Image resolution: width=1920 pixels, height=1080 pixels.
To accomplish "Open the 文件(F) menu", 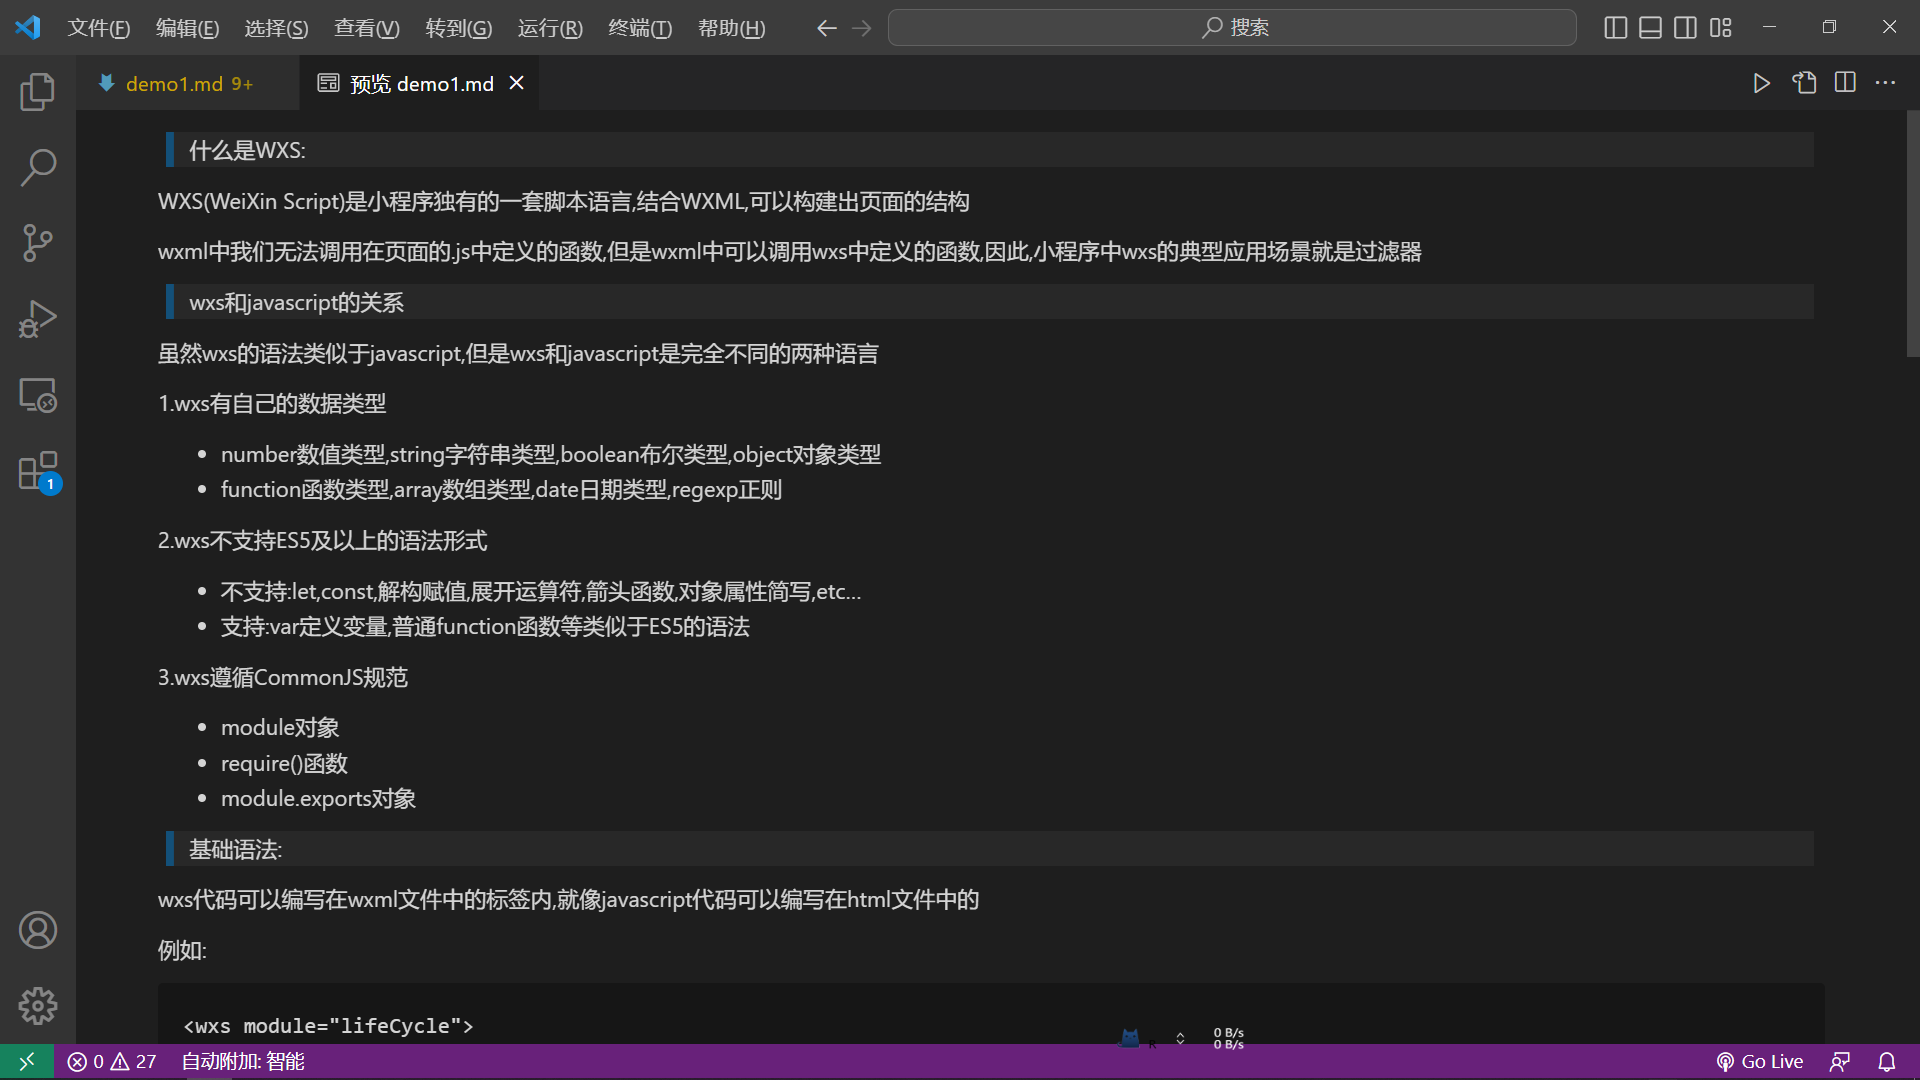I will click(99, 28).
